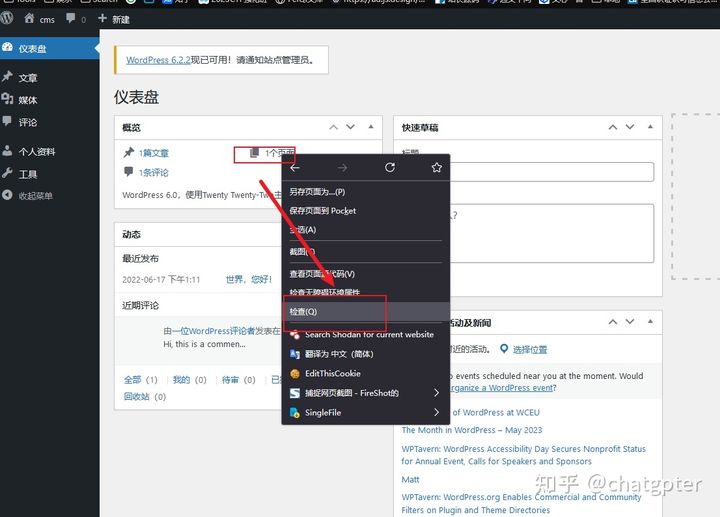This screenshot has height=517, width=720.
Task: Open the 回收站 (0) comments filter
Action: 145,396
